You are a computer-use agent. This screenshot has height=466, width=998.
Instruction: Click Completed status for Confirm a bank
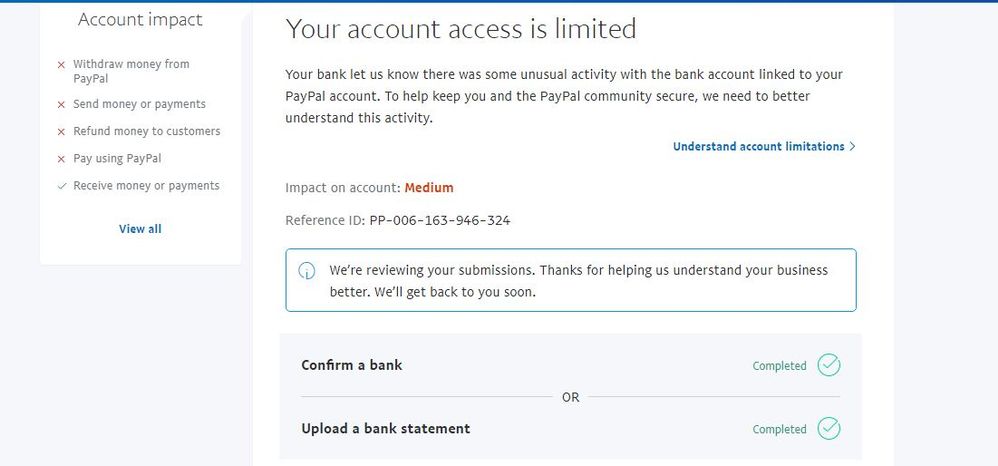[779, 366]
